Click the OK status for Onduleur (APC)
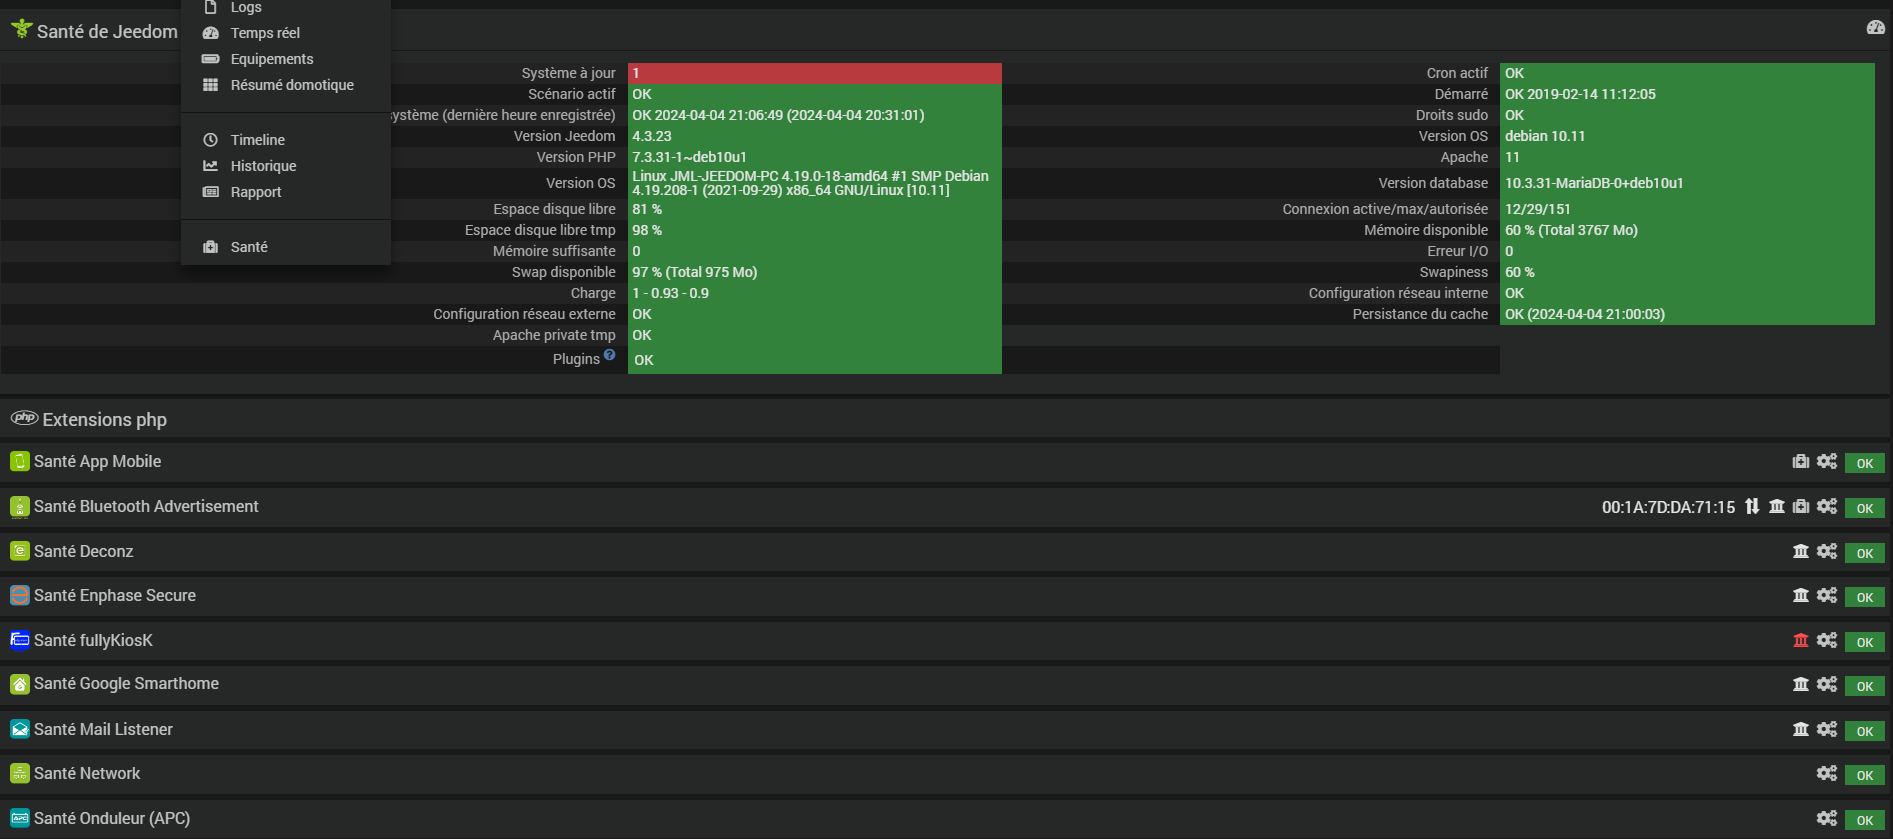This screenshot has height=839, width=1893. point(1865,820)
